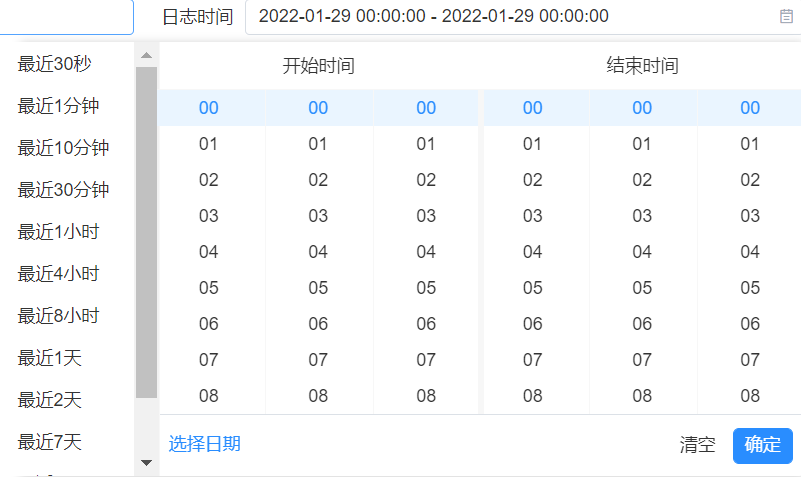The height and width of the screenshot is (477, 801).
Task: Choose the 最近1分钟 quick range
Action: (58, 106)
